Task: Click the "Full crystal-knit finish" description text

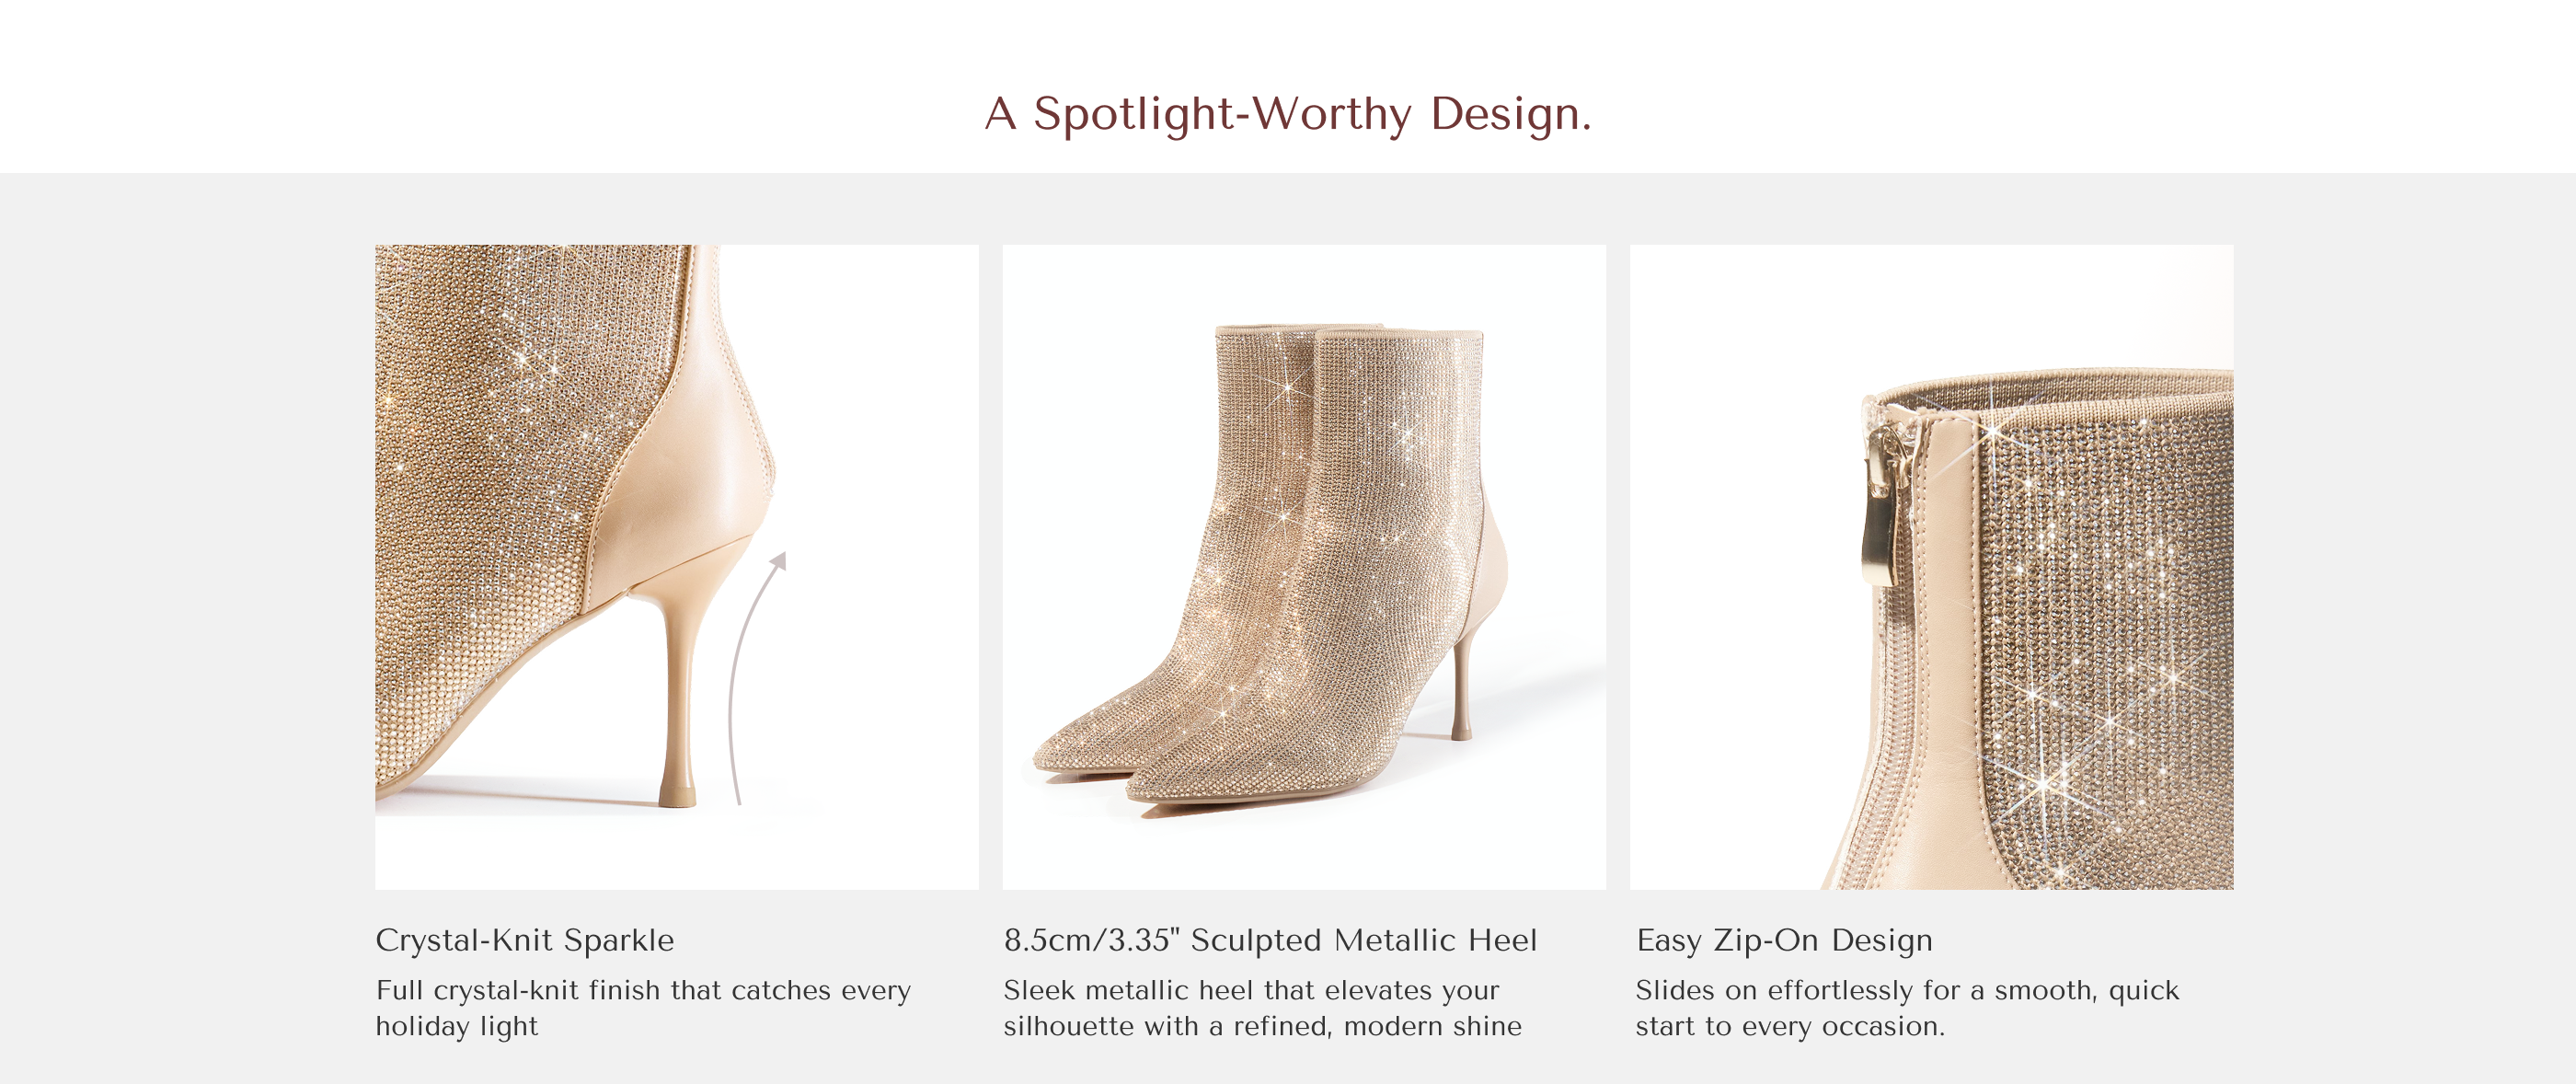Action: point(643,1008)
